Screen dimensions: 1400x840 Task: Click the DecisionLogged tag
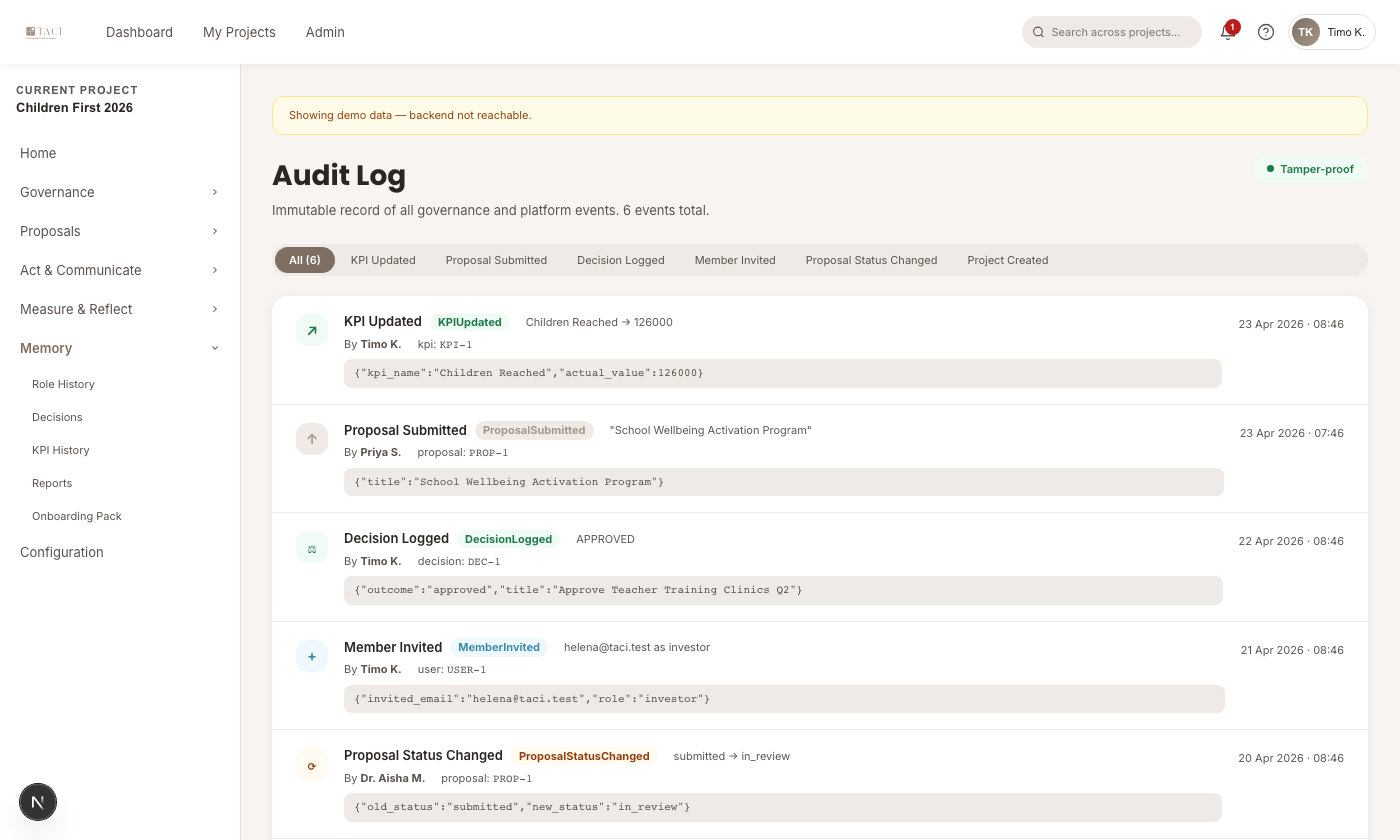(508, 539)
